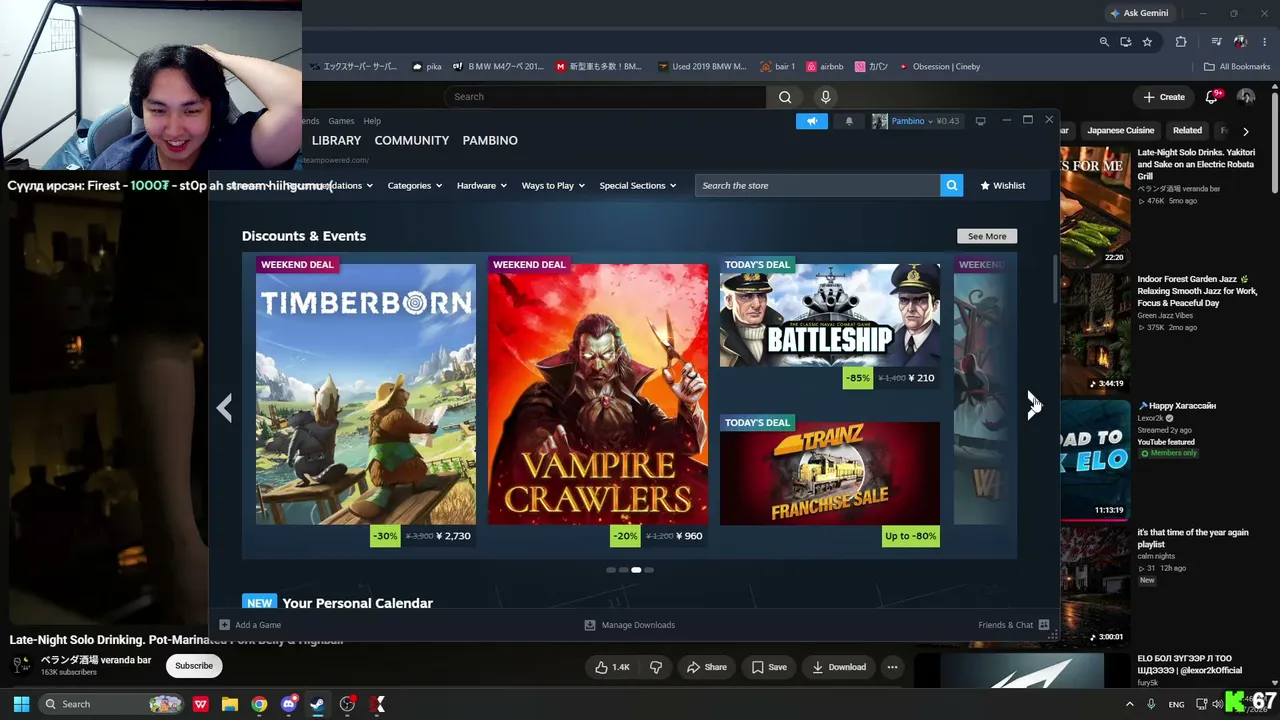1280x720 pixels.
Task: Open the All Bookmarks folder
Action: point(1237,67)
